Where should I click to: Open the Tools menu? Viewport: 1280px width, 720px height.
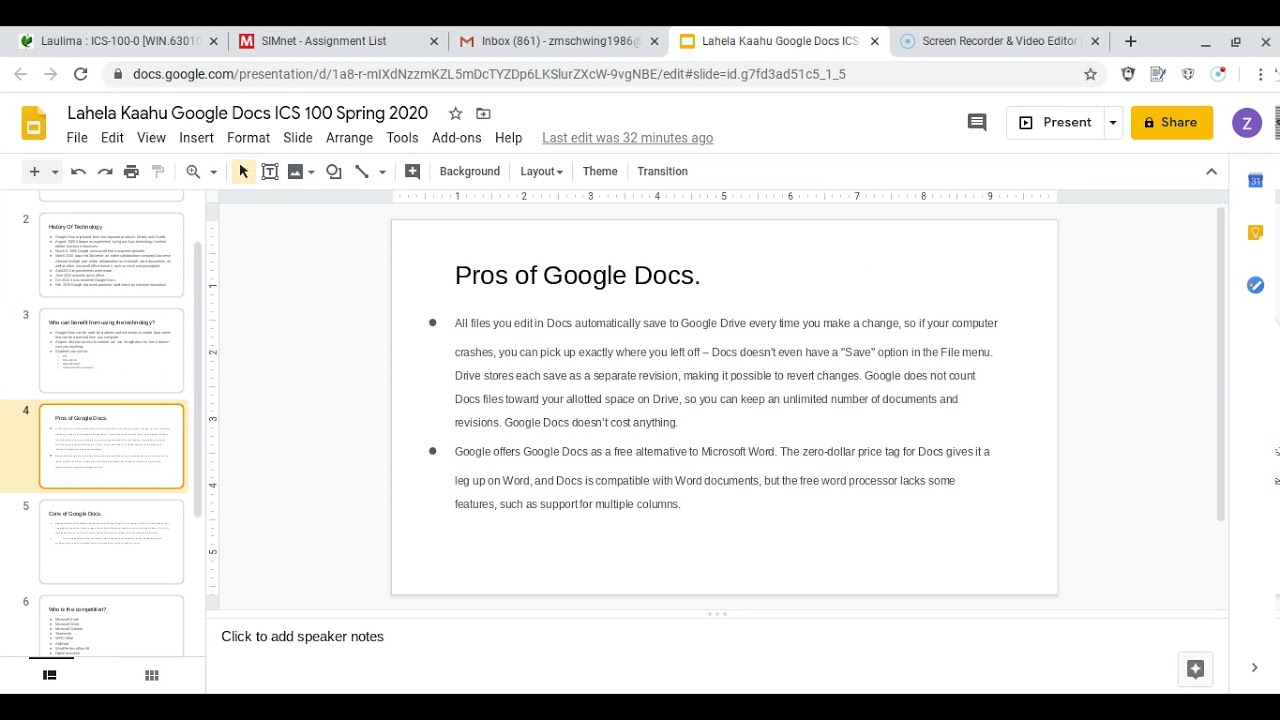tap(402, 138)
